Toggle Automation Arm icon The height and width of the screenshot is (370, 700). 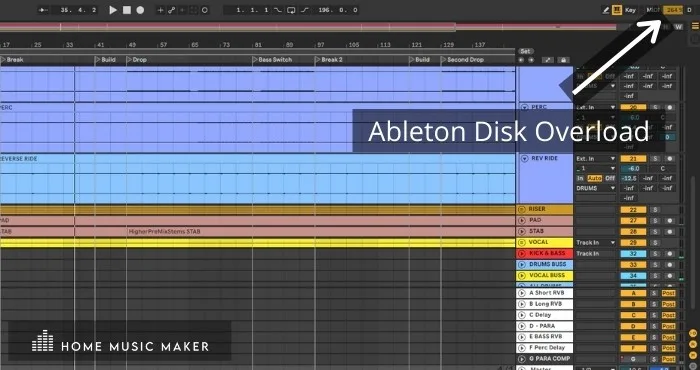171,10
